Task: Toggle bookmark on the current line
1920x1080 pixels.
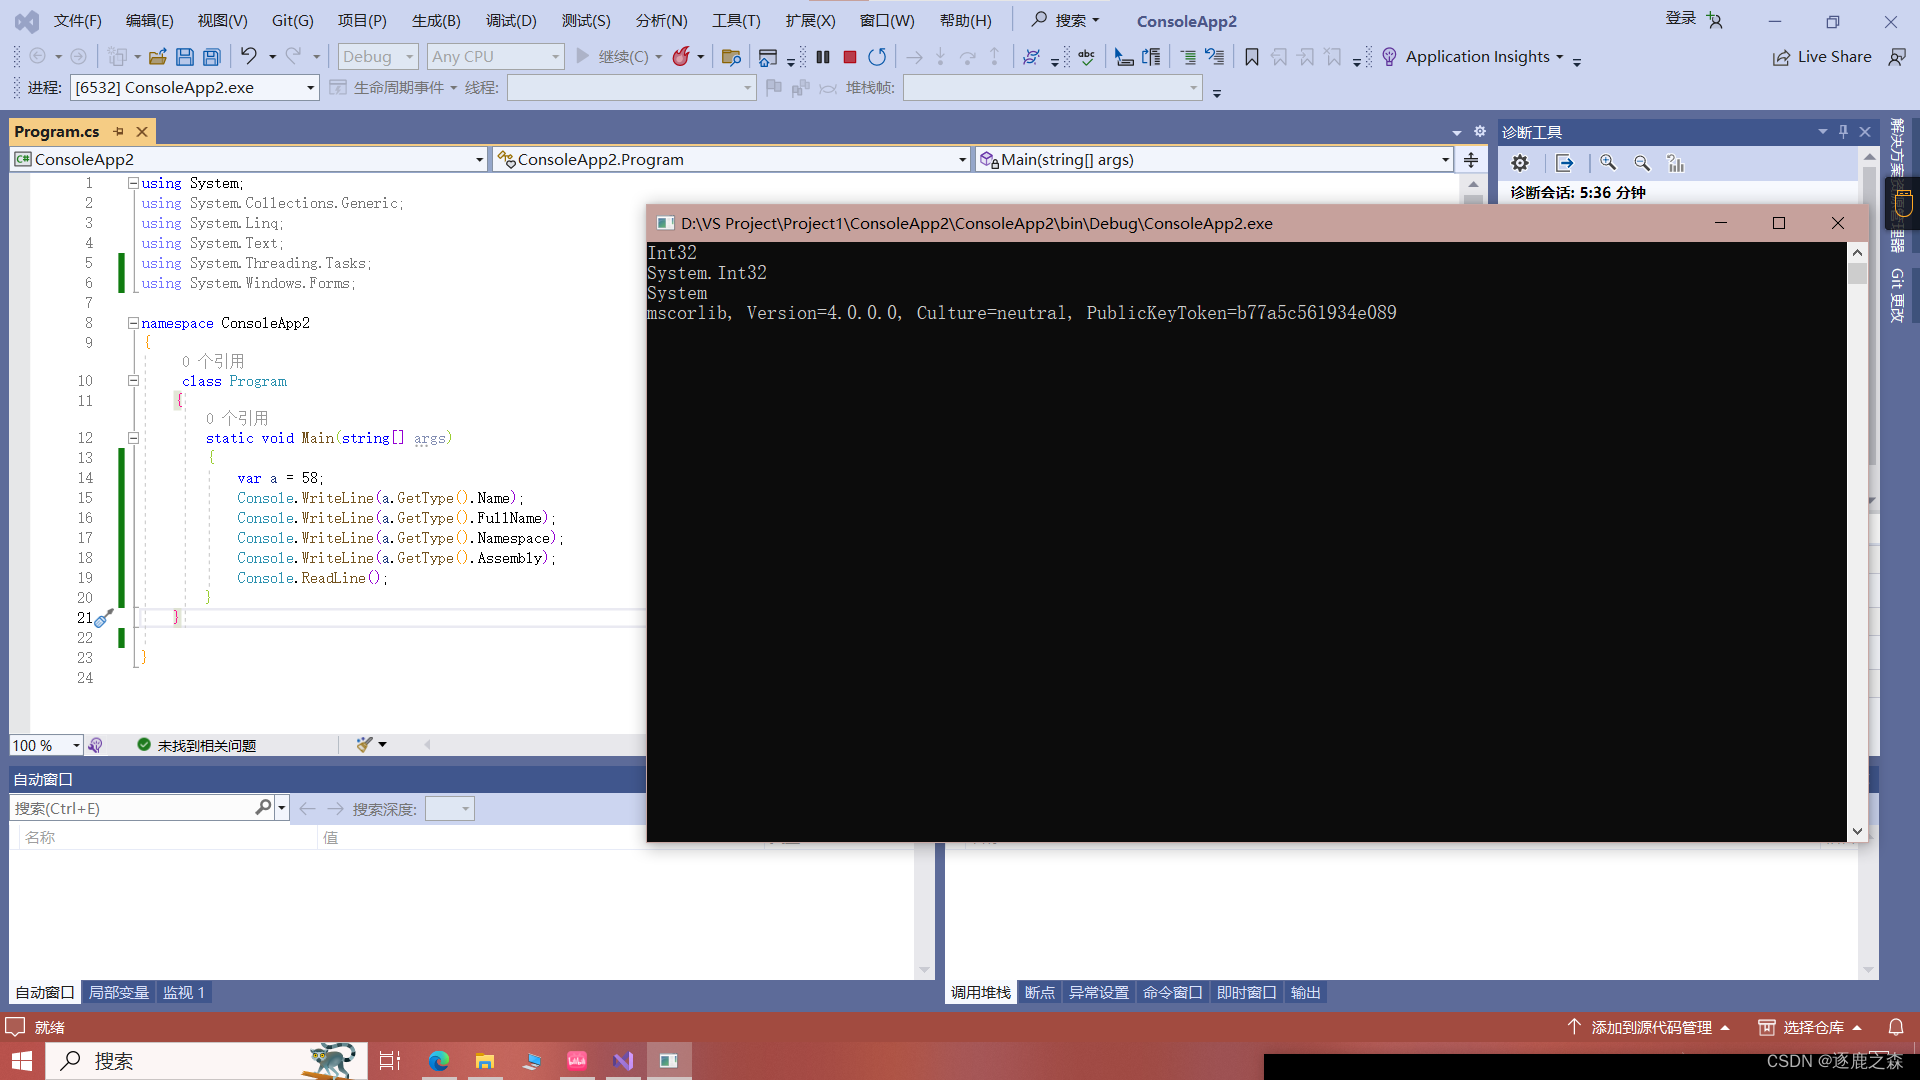Action: point(1251,57)
